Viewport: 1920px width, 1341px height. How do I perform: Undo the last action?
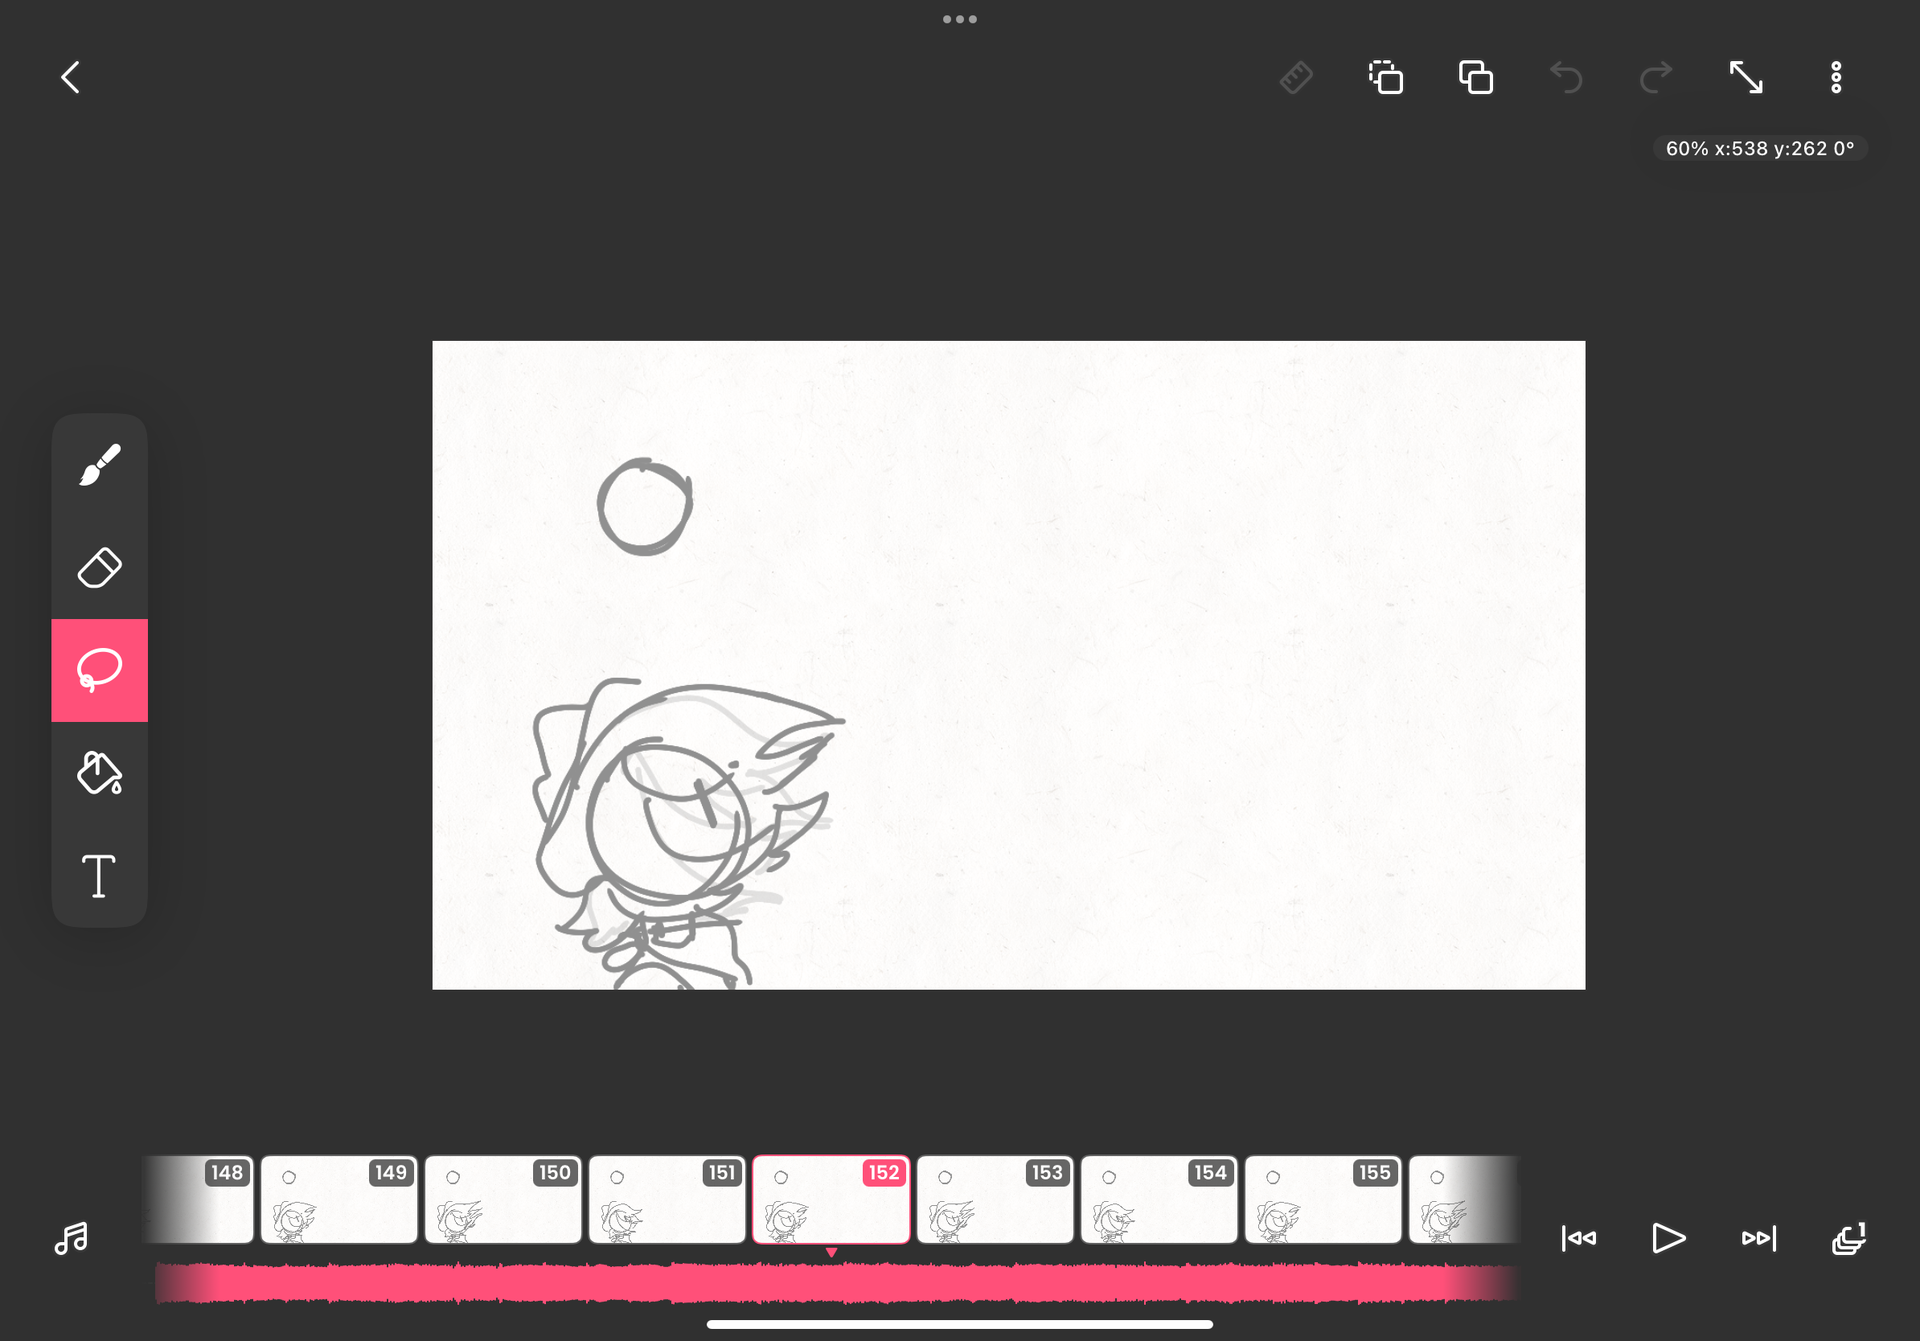point(1566,77)
